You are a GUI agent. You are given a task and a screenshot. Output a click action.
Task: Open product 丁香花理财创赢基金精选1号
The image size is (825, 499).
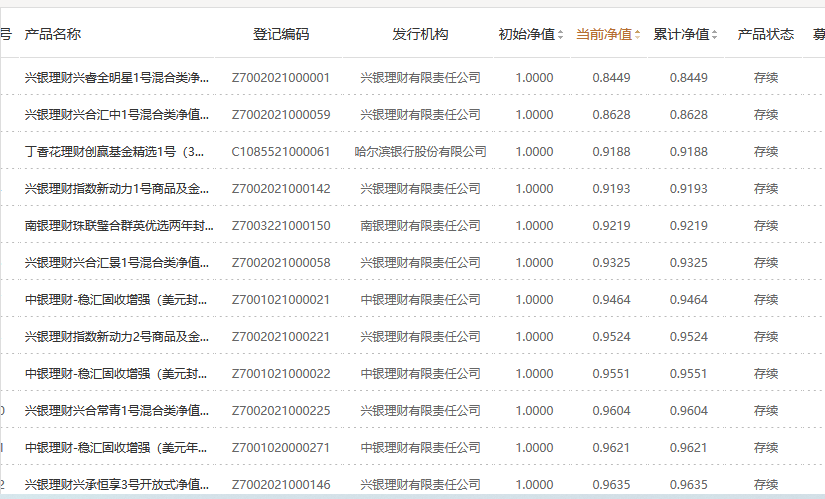(114, 152)
